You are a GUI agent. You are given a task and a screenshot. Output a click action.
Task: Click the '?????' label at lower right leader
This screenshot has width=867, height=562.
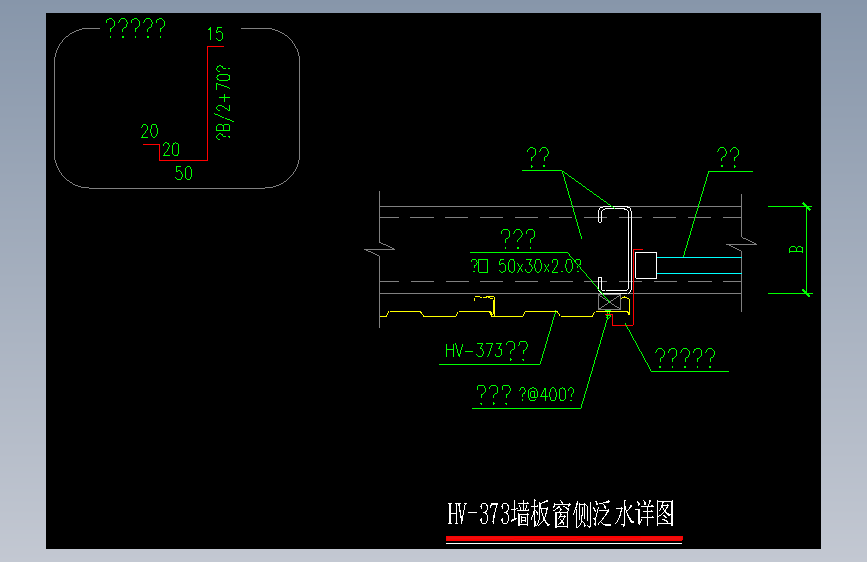[x=685, y=358]
